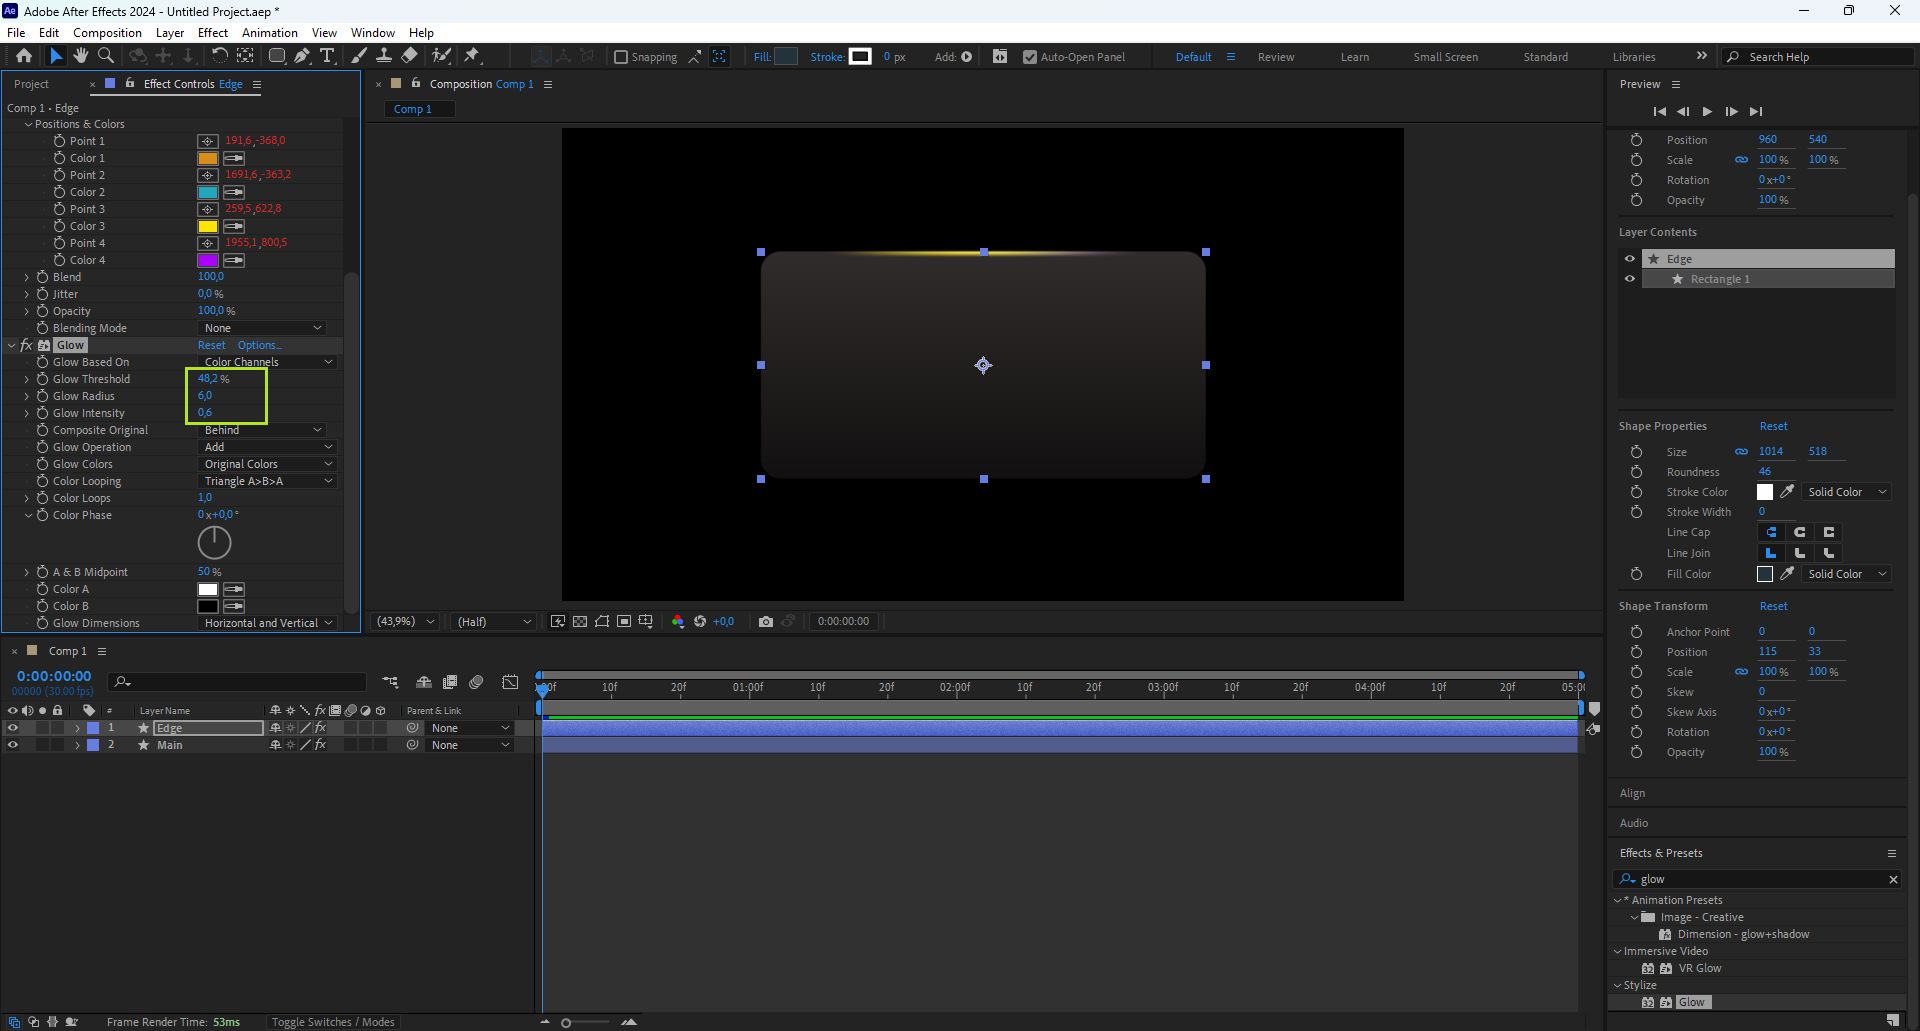Uncheck the Auto-Open Panel checkbox
This screenshot has height=1031, width=1920.
pos(1030,57)
